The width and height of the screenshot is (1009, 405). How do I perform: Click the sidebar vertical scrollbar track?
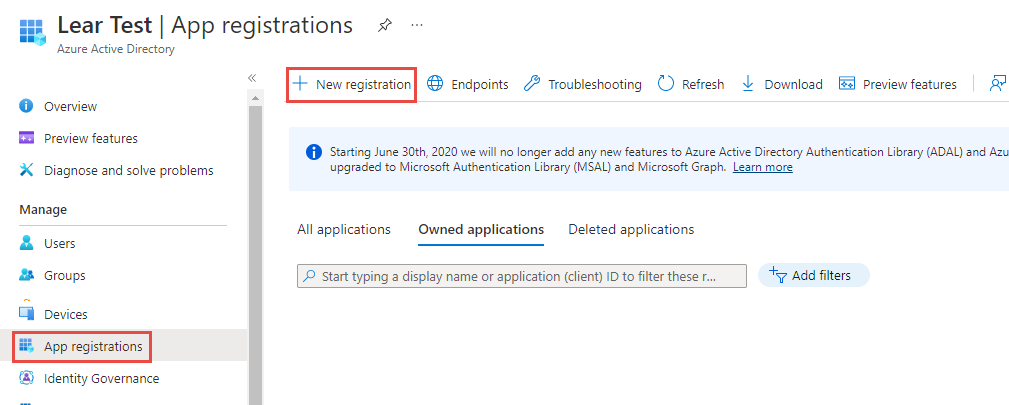[255, 256]
